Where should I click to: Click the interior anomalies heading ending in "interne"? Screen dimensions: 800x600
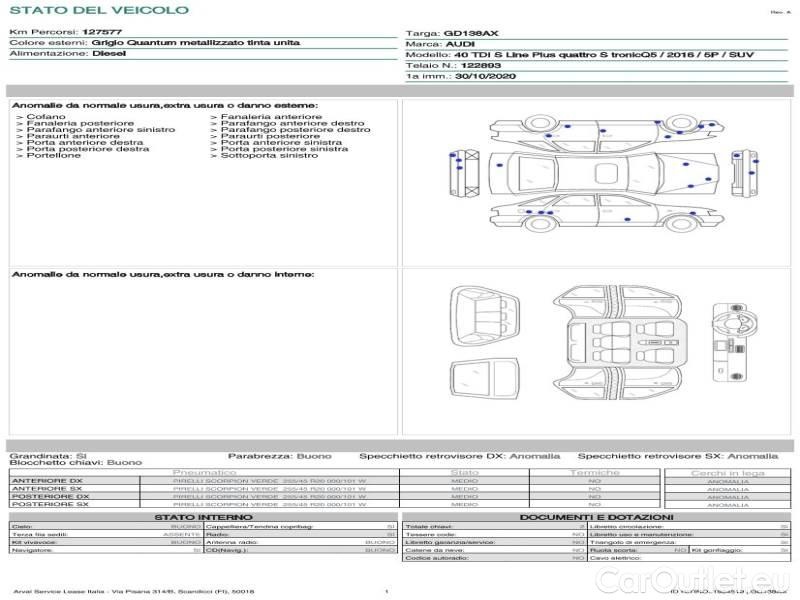pyautogui.click(x=163, y=274)
